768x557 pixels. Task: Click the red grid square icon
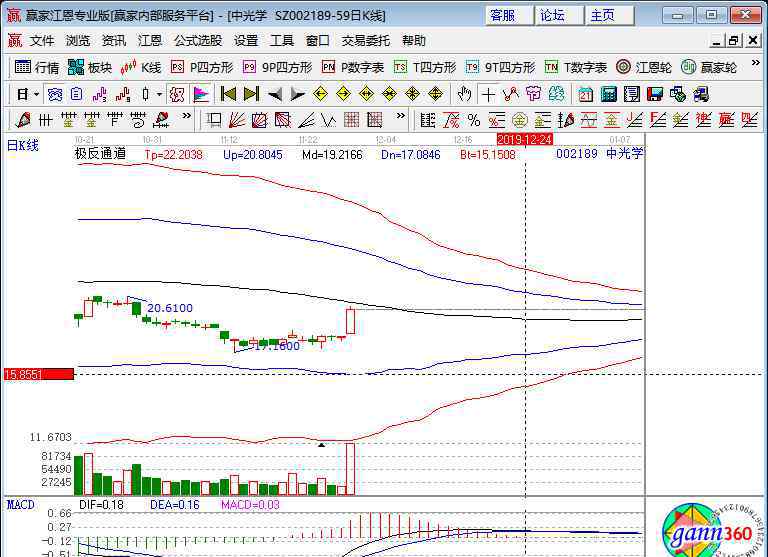(351, 120)
